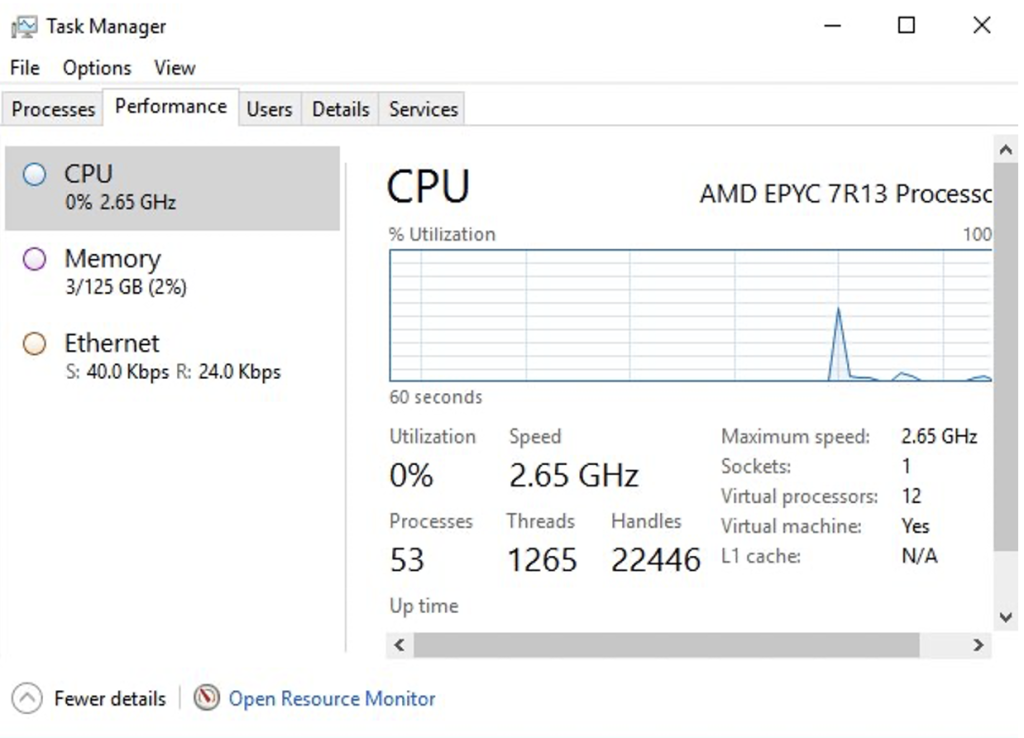Switch to the Processes tab
The height and width of the screenshot is (738, 1024).
[x=51, y=108]
